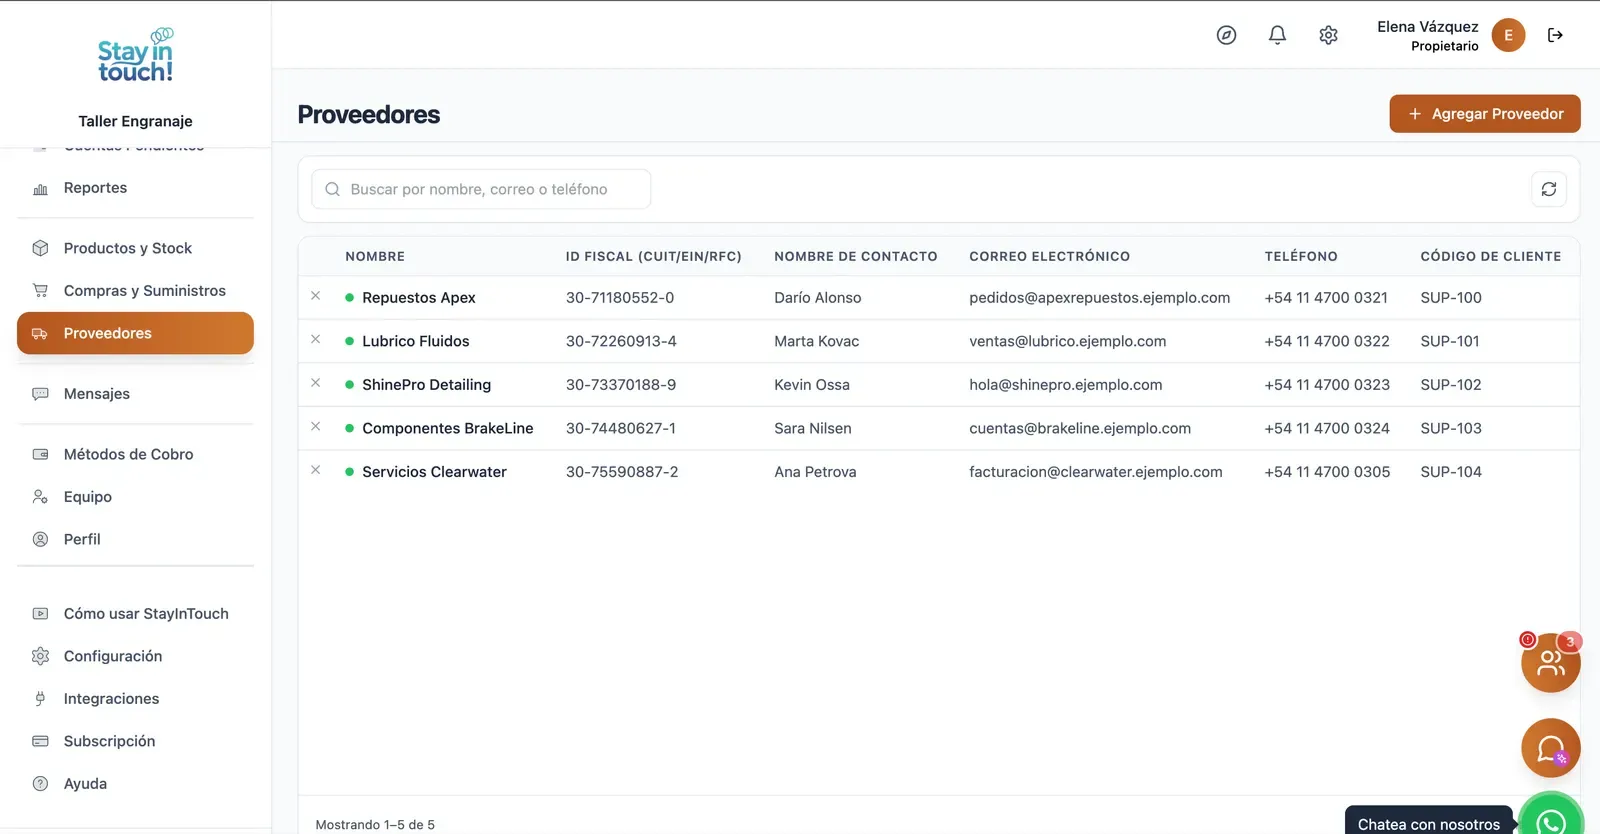Click the Agregar Proveedor button
Screen dimensions: 1600x834
1484,114
